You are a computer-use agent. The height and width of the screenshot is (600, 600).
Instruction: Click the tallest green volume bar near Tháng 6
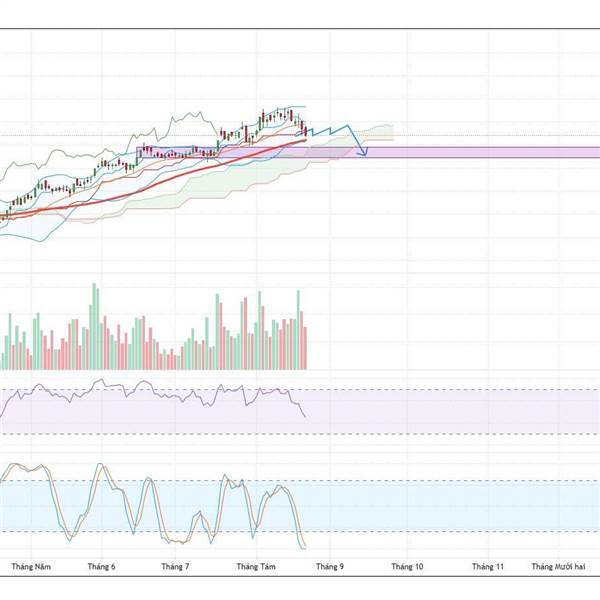click(x=94, y=326)
